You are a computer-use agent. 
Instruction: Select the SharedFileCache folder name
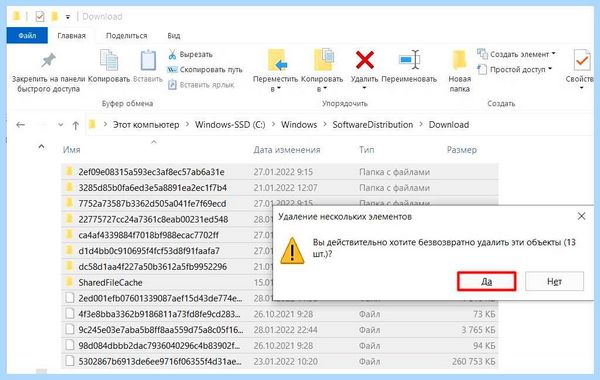click(110, 282)
